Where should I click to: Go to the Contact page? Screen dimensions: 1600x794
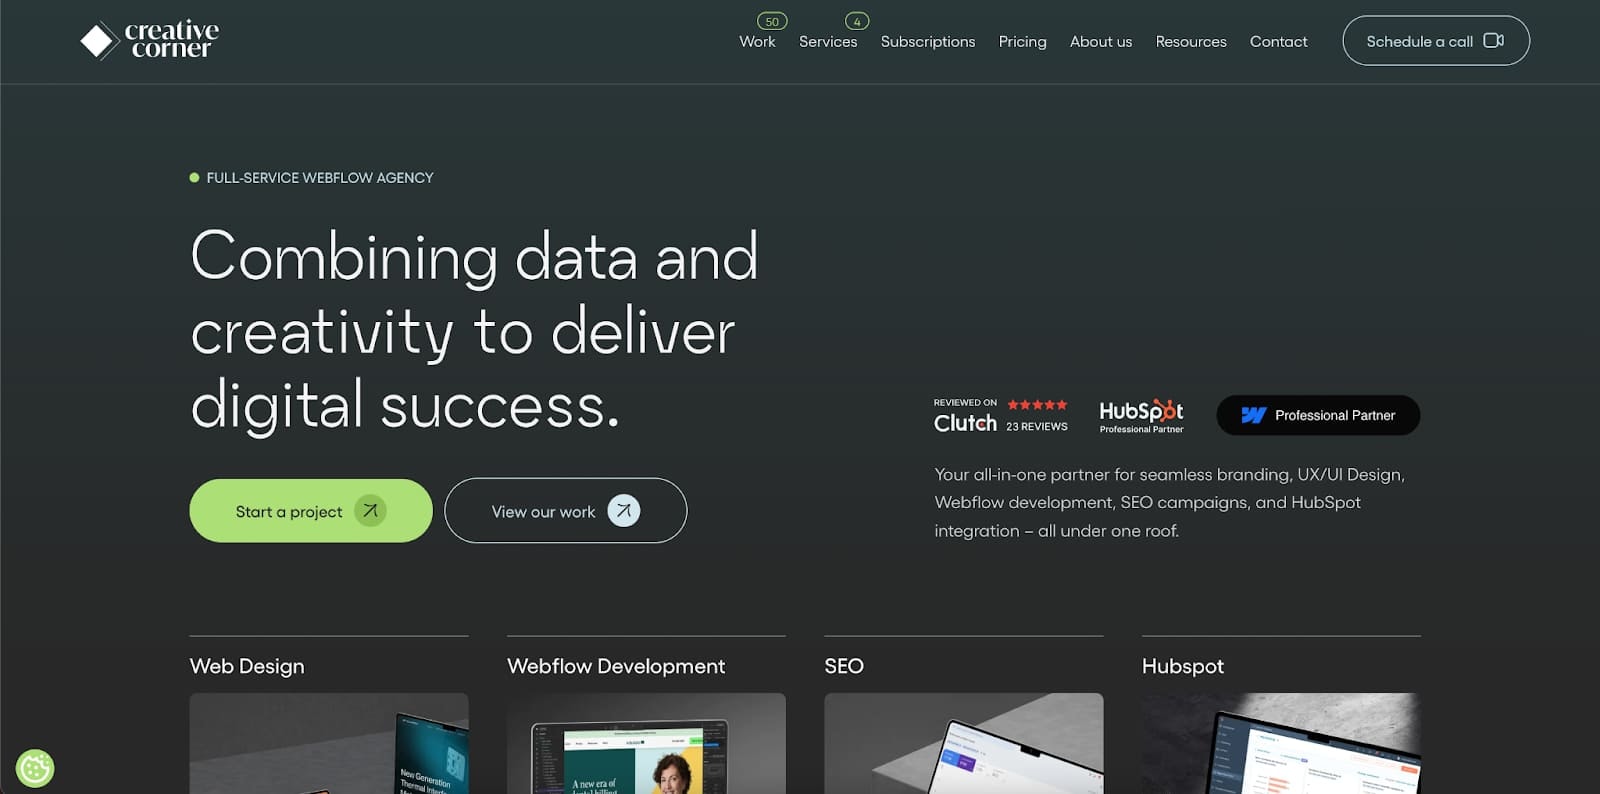1278,42
